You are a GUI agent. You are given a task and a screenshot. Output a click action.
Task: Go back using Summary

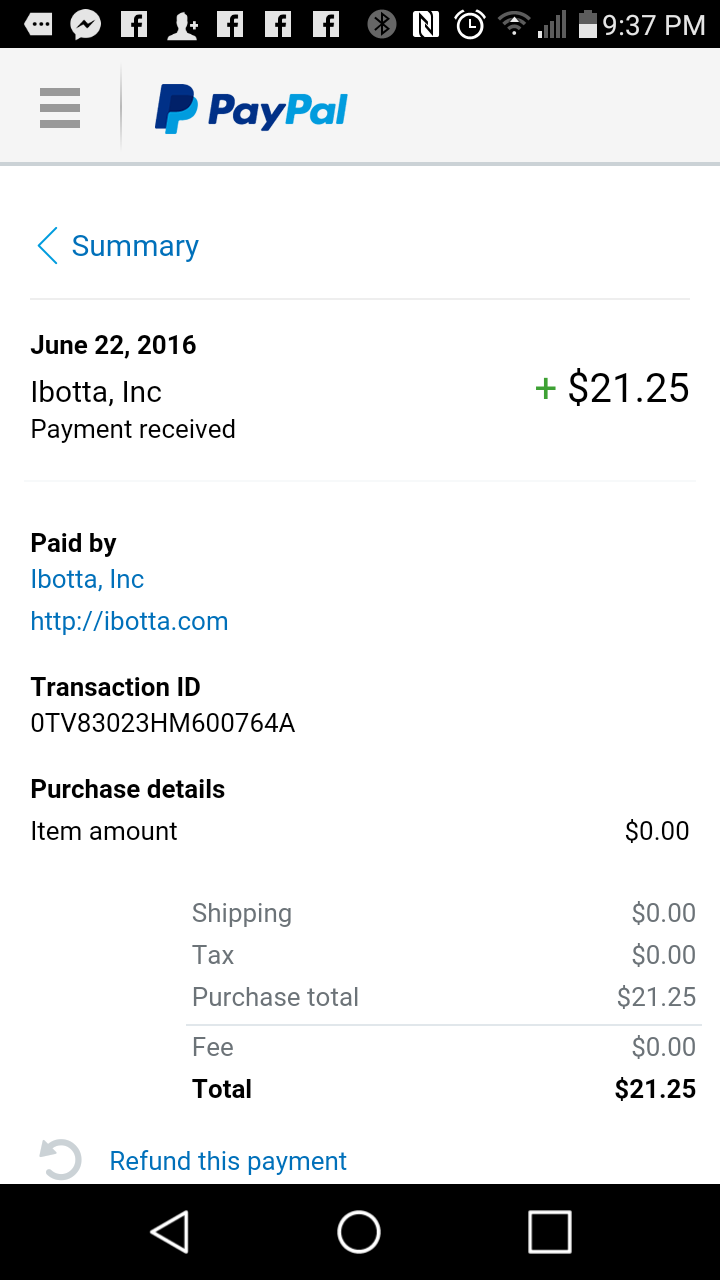click(x=134, y=245)
